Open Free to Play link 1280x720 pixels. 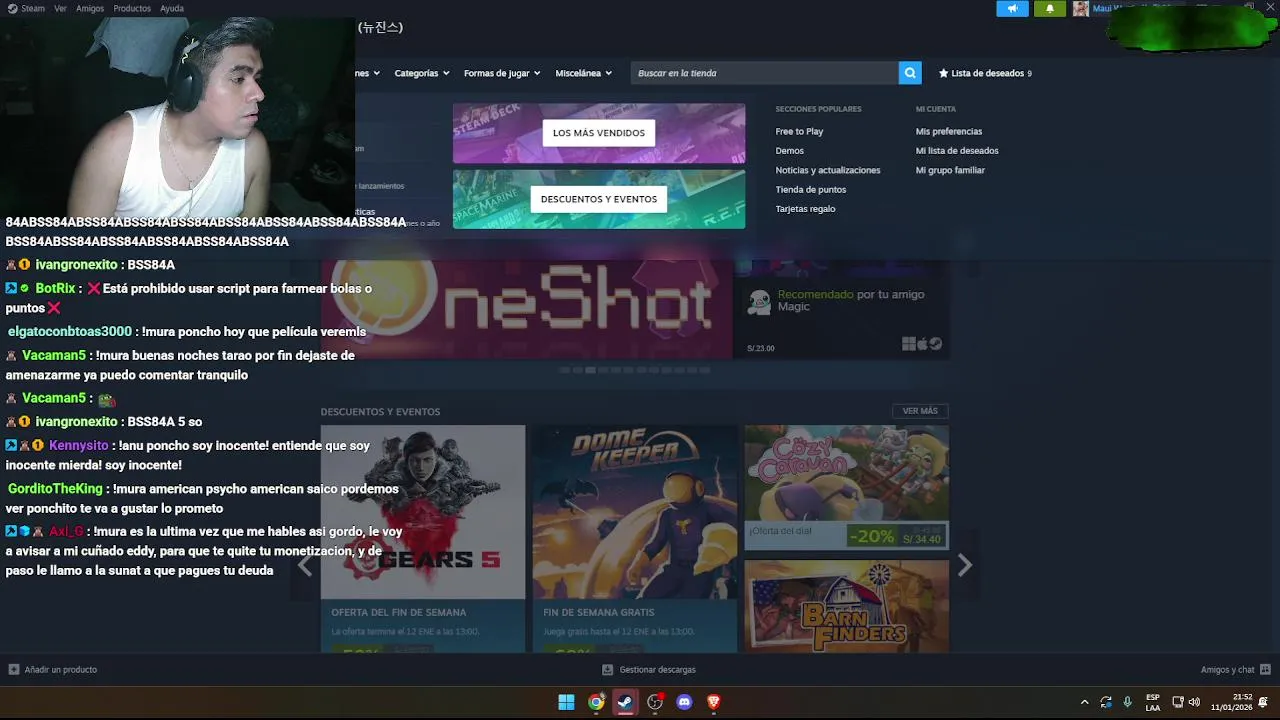(799, 131)
